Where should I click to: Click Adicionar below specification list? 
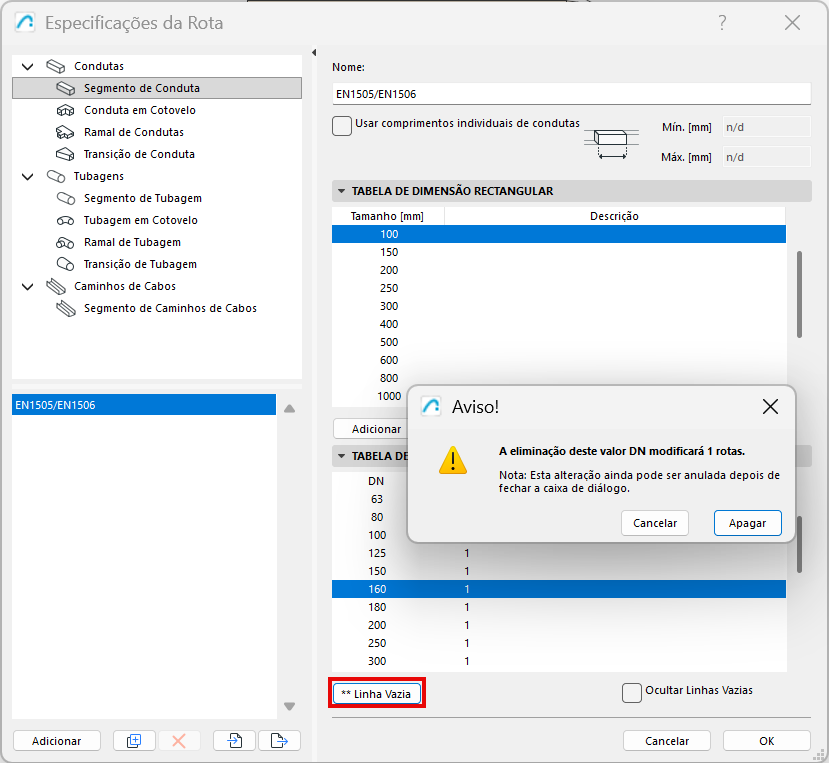[57, 741]
